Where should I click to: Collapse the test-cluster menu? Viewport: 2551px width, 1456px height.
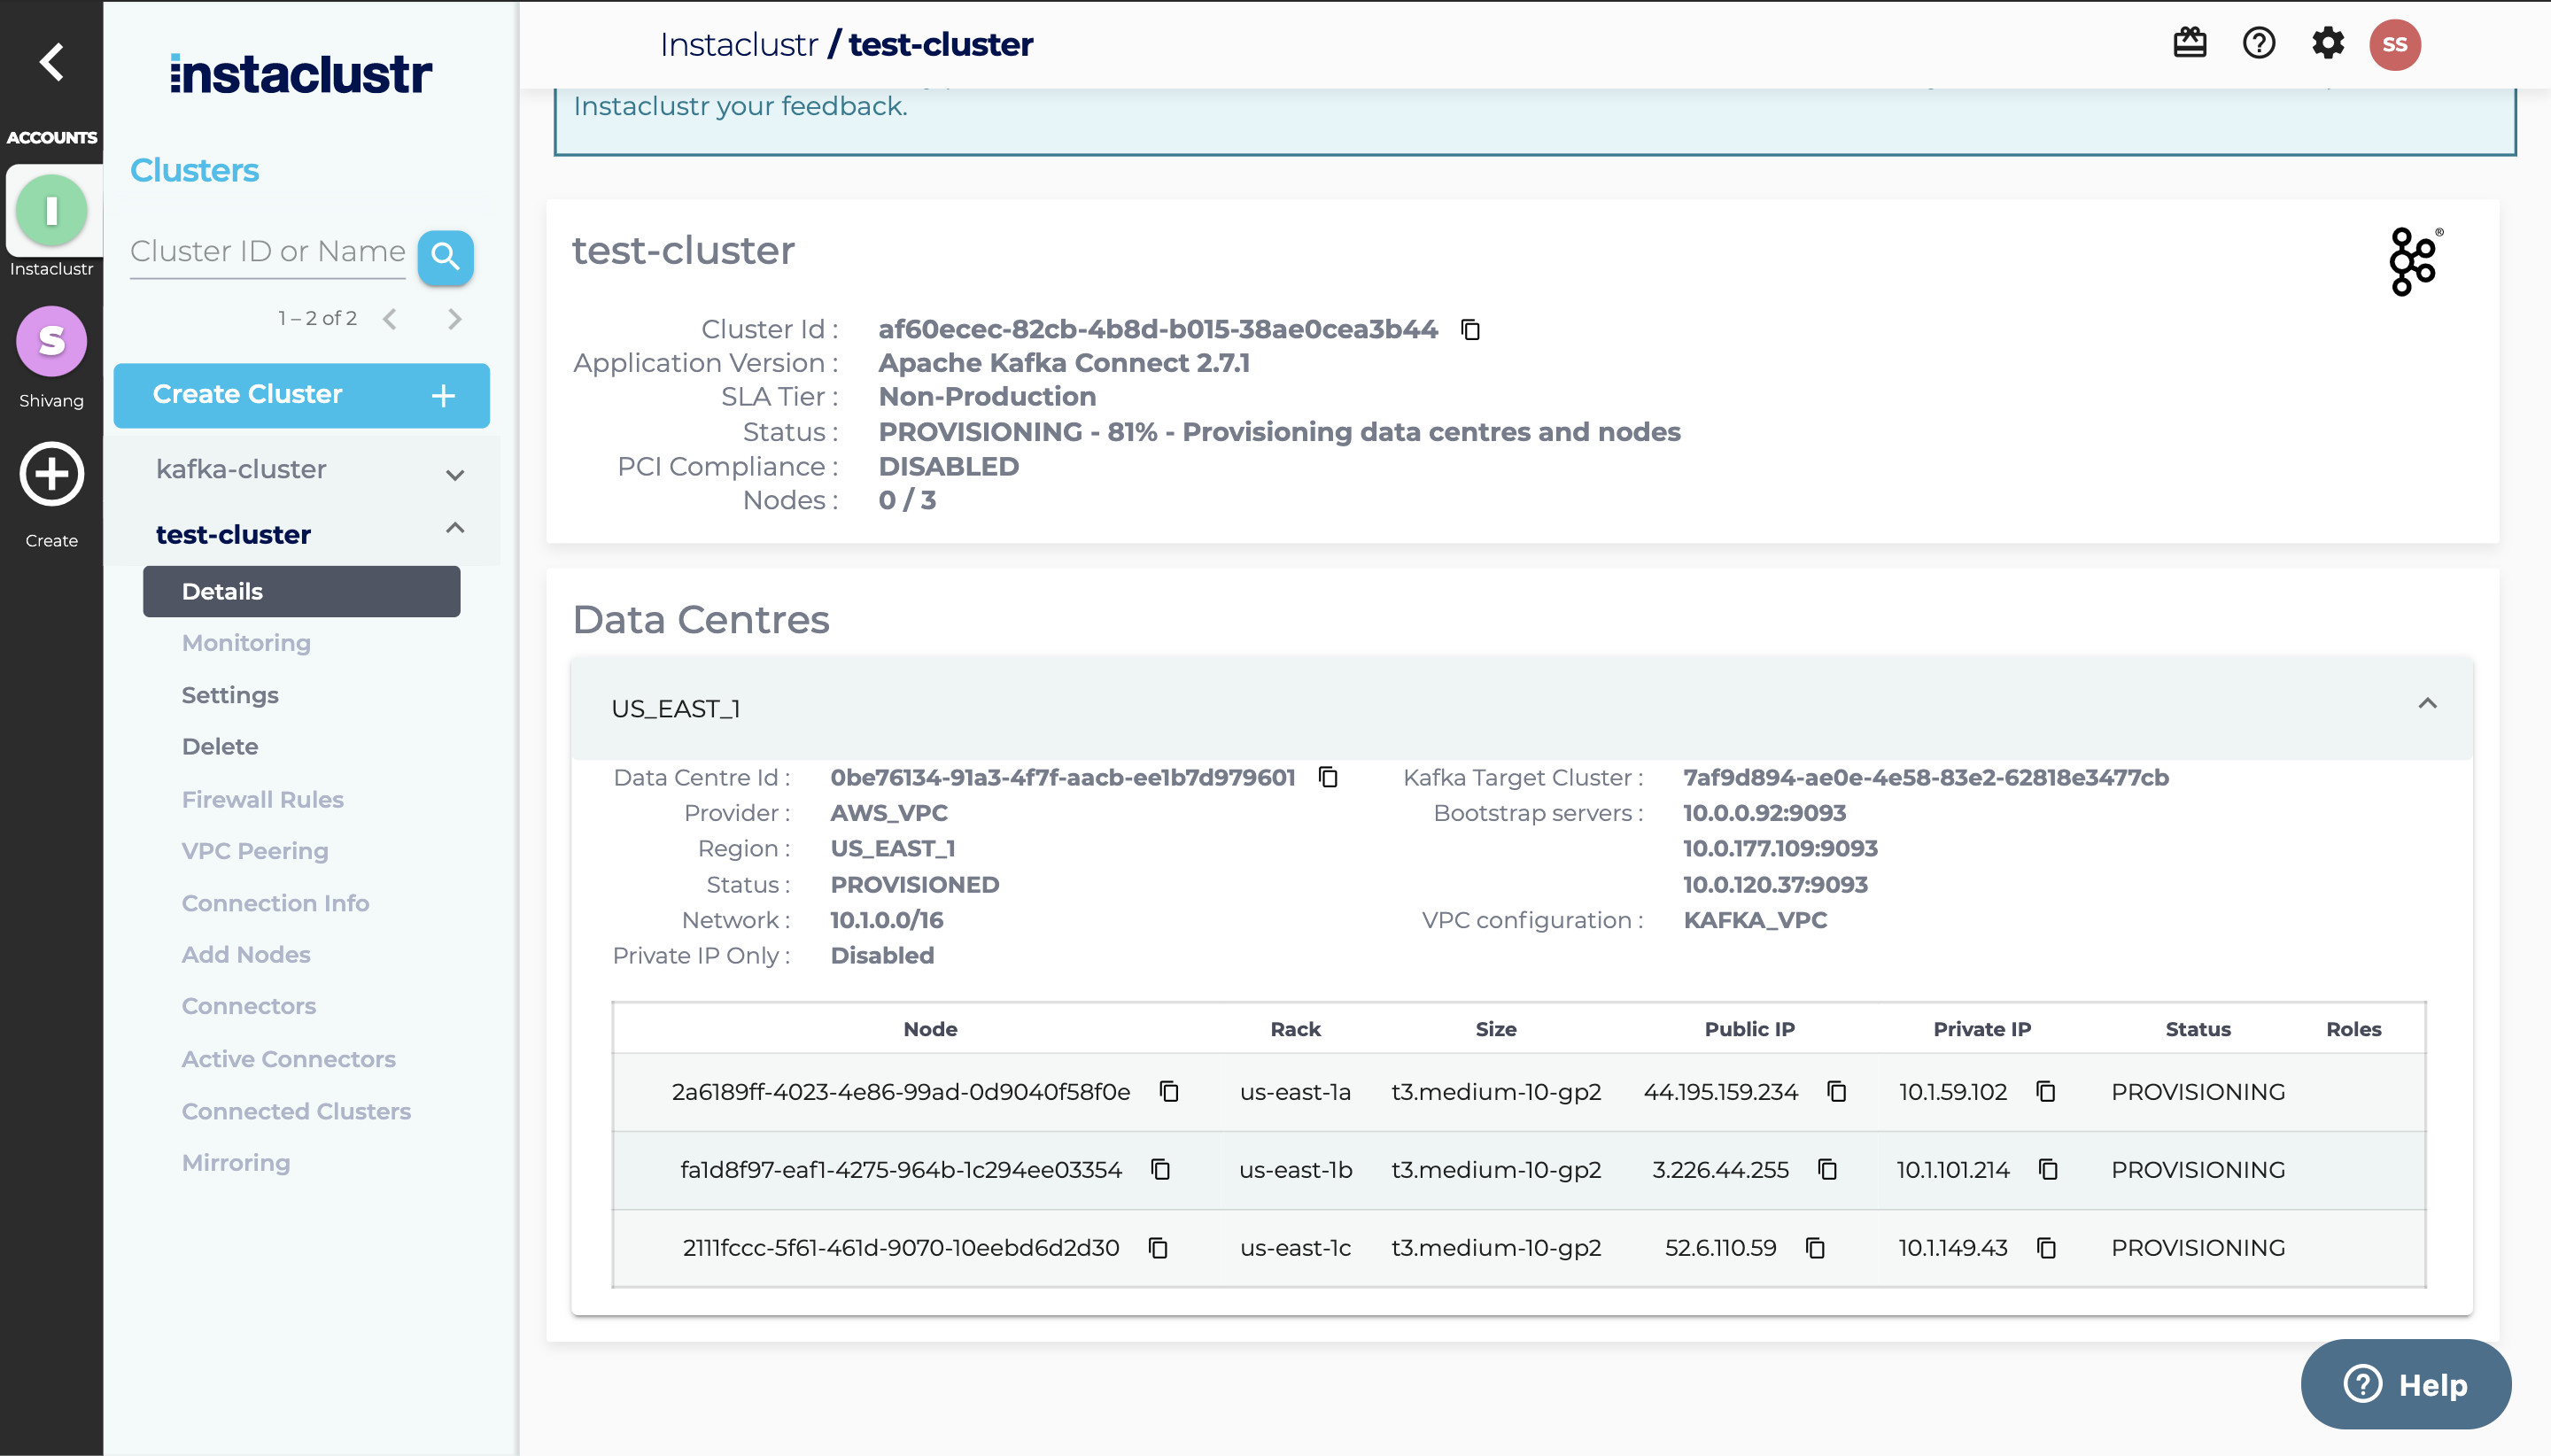click(x=455, y=528)
